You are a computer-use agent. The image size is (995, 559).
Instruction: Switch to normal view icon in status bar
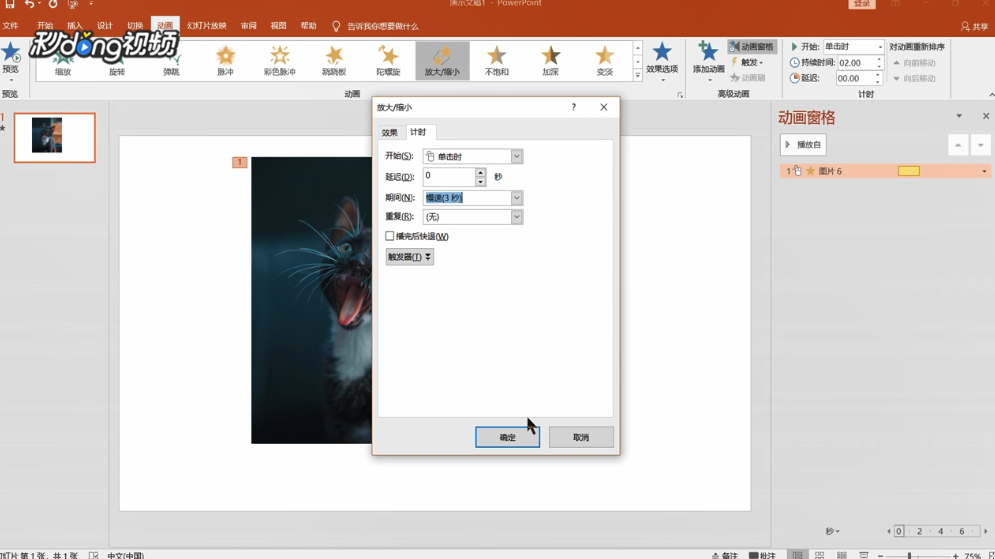coord(798,555)
